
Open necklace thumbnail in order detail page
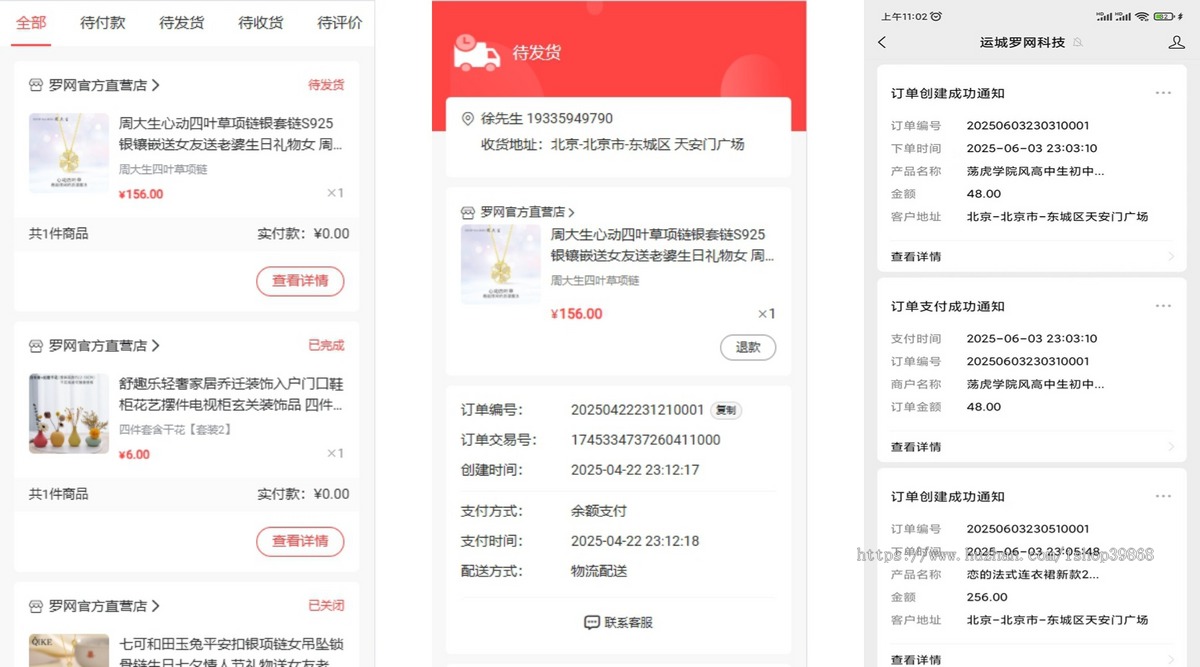pyautogui.click(x=501, y=264)
